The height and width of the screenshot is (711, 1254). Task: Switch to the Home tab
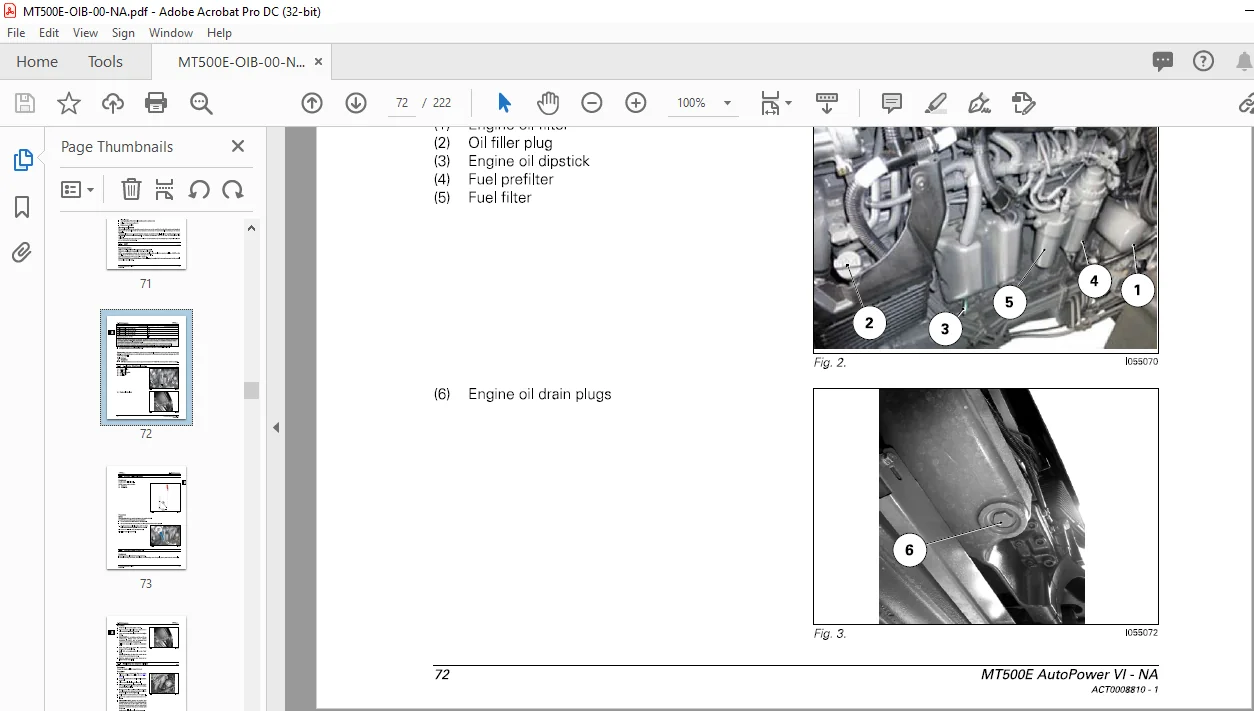click(x=37, y=61)
